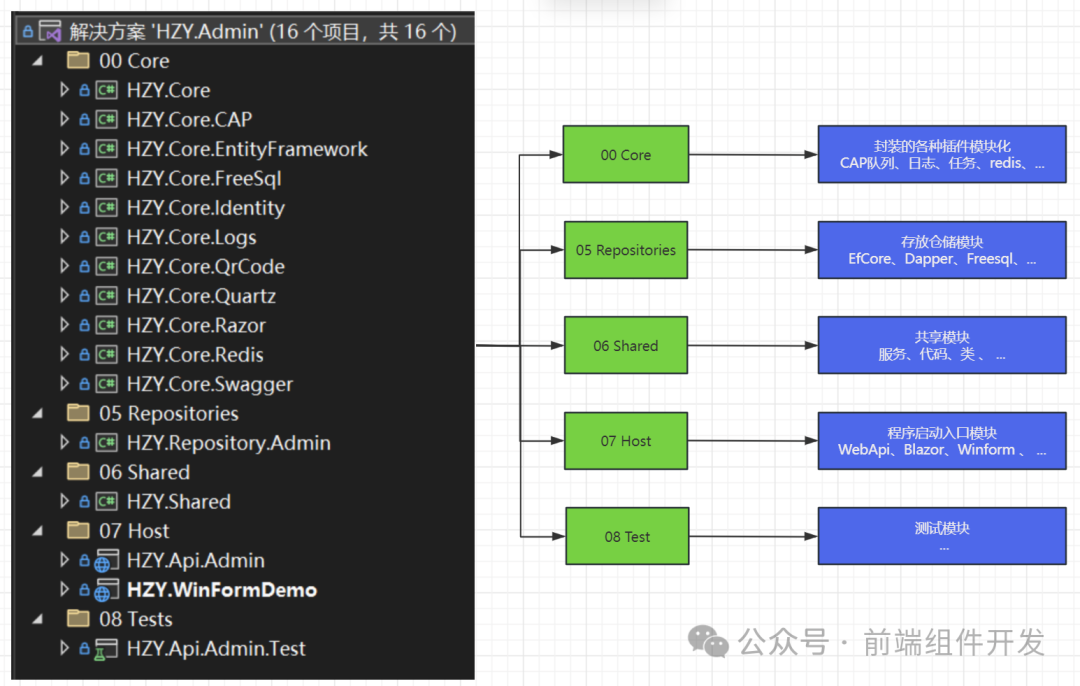Click the C# icon of HZY.Core.Quartz
Screen dimensions: 1080x686
pyautogui.click(x=106, y=296)
